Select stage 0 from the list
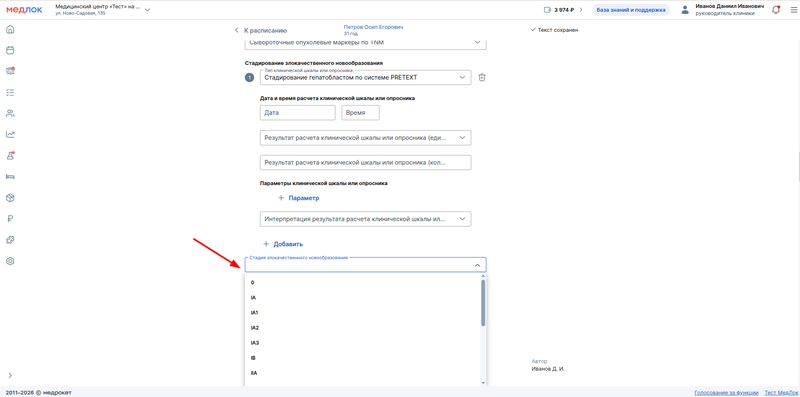This screenshot has width=800, height=397. [362, 282]
